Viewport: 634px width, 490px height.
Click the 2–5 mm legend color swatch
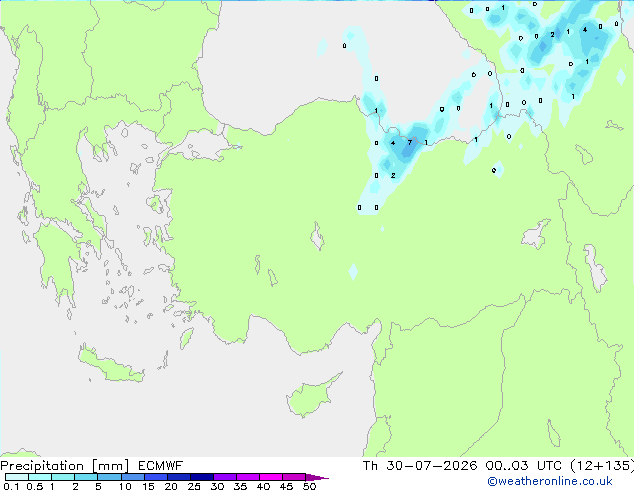click(86, 477)
